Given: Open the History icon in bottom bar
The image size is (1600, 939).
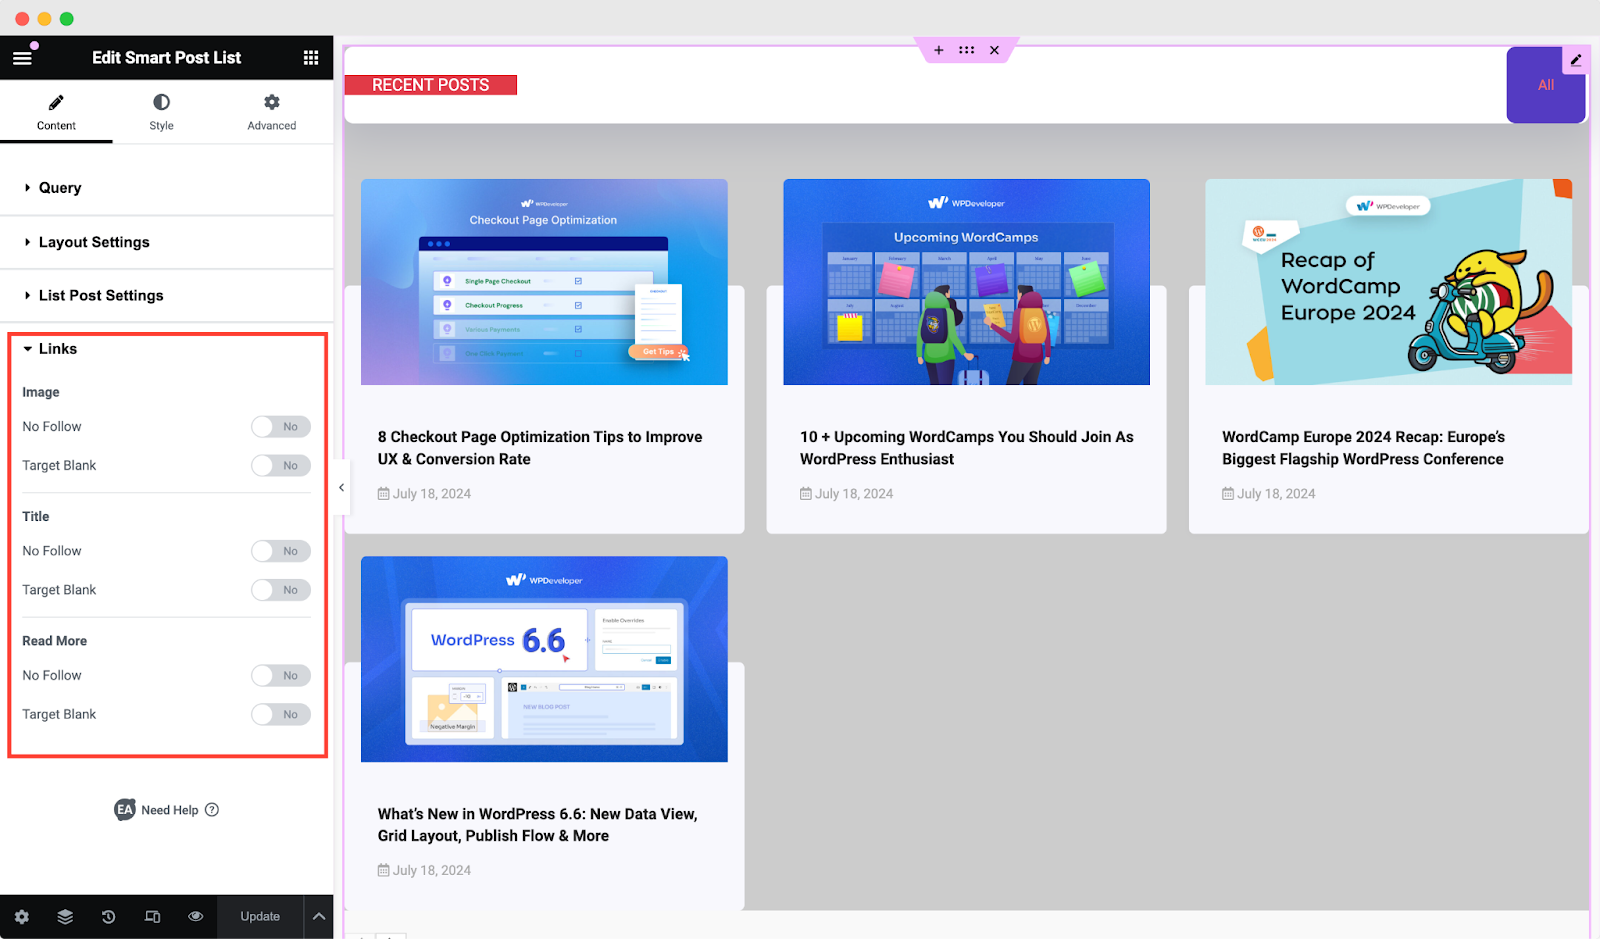Looking at the screenshot, I should pos(108,916).
